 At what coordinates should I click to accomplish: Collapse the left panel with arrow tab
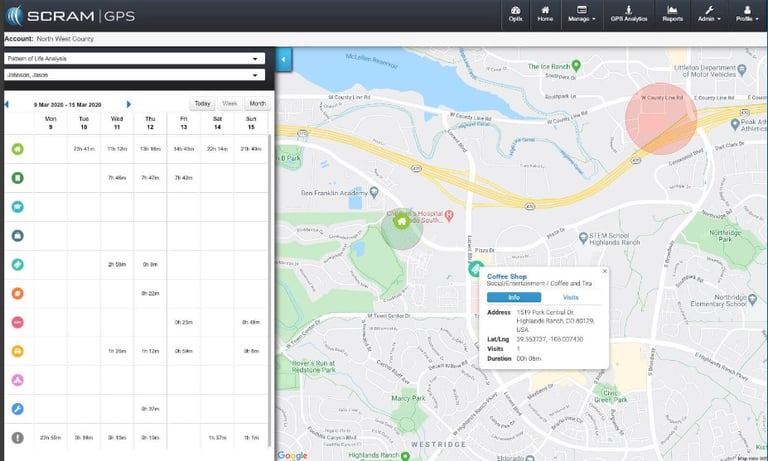click(284, 60)
